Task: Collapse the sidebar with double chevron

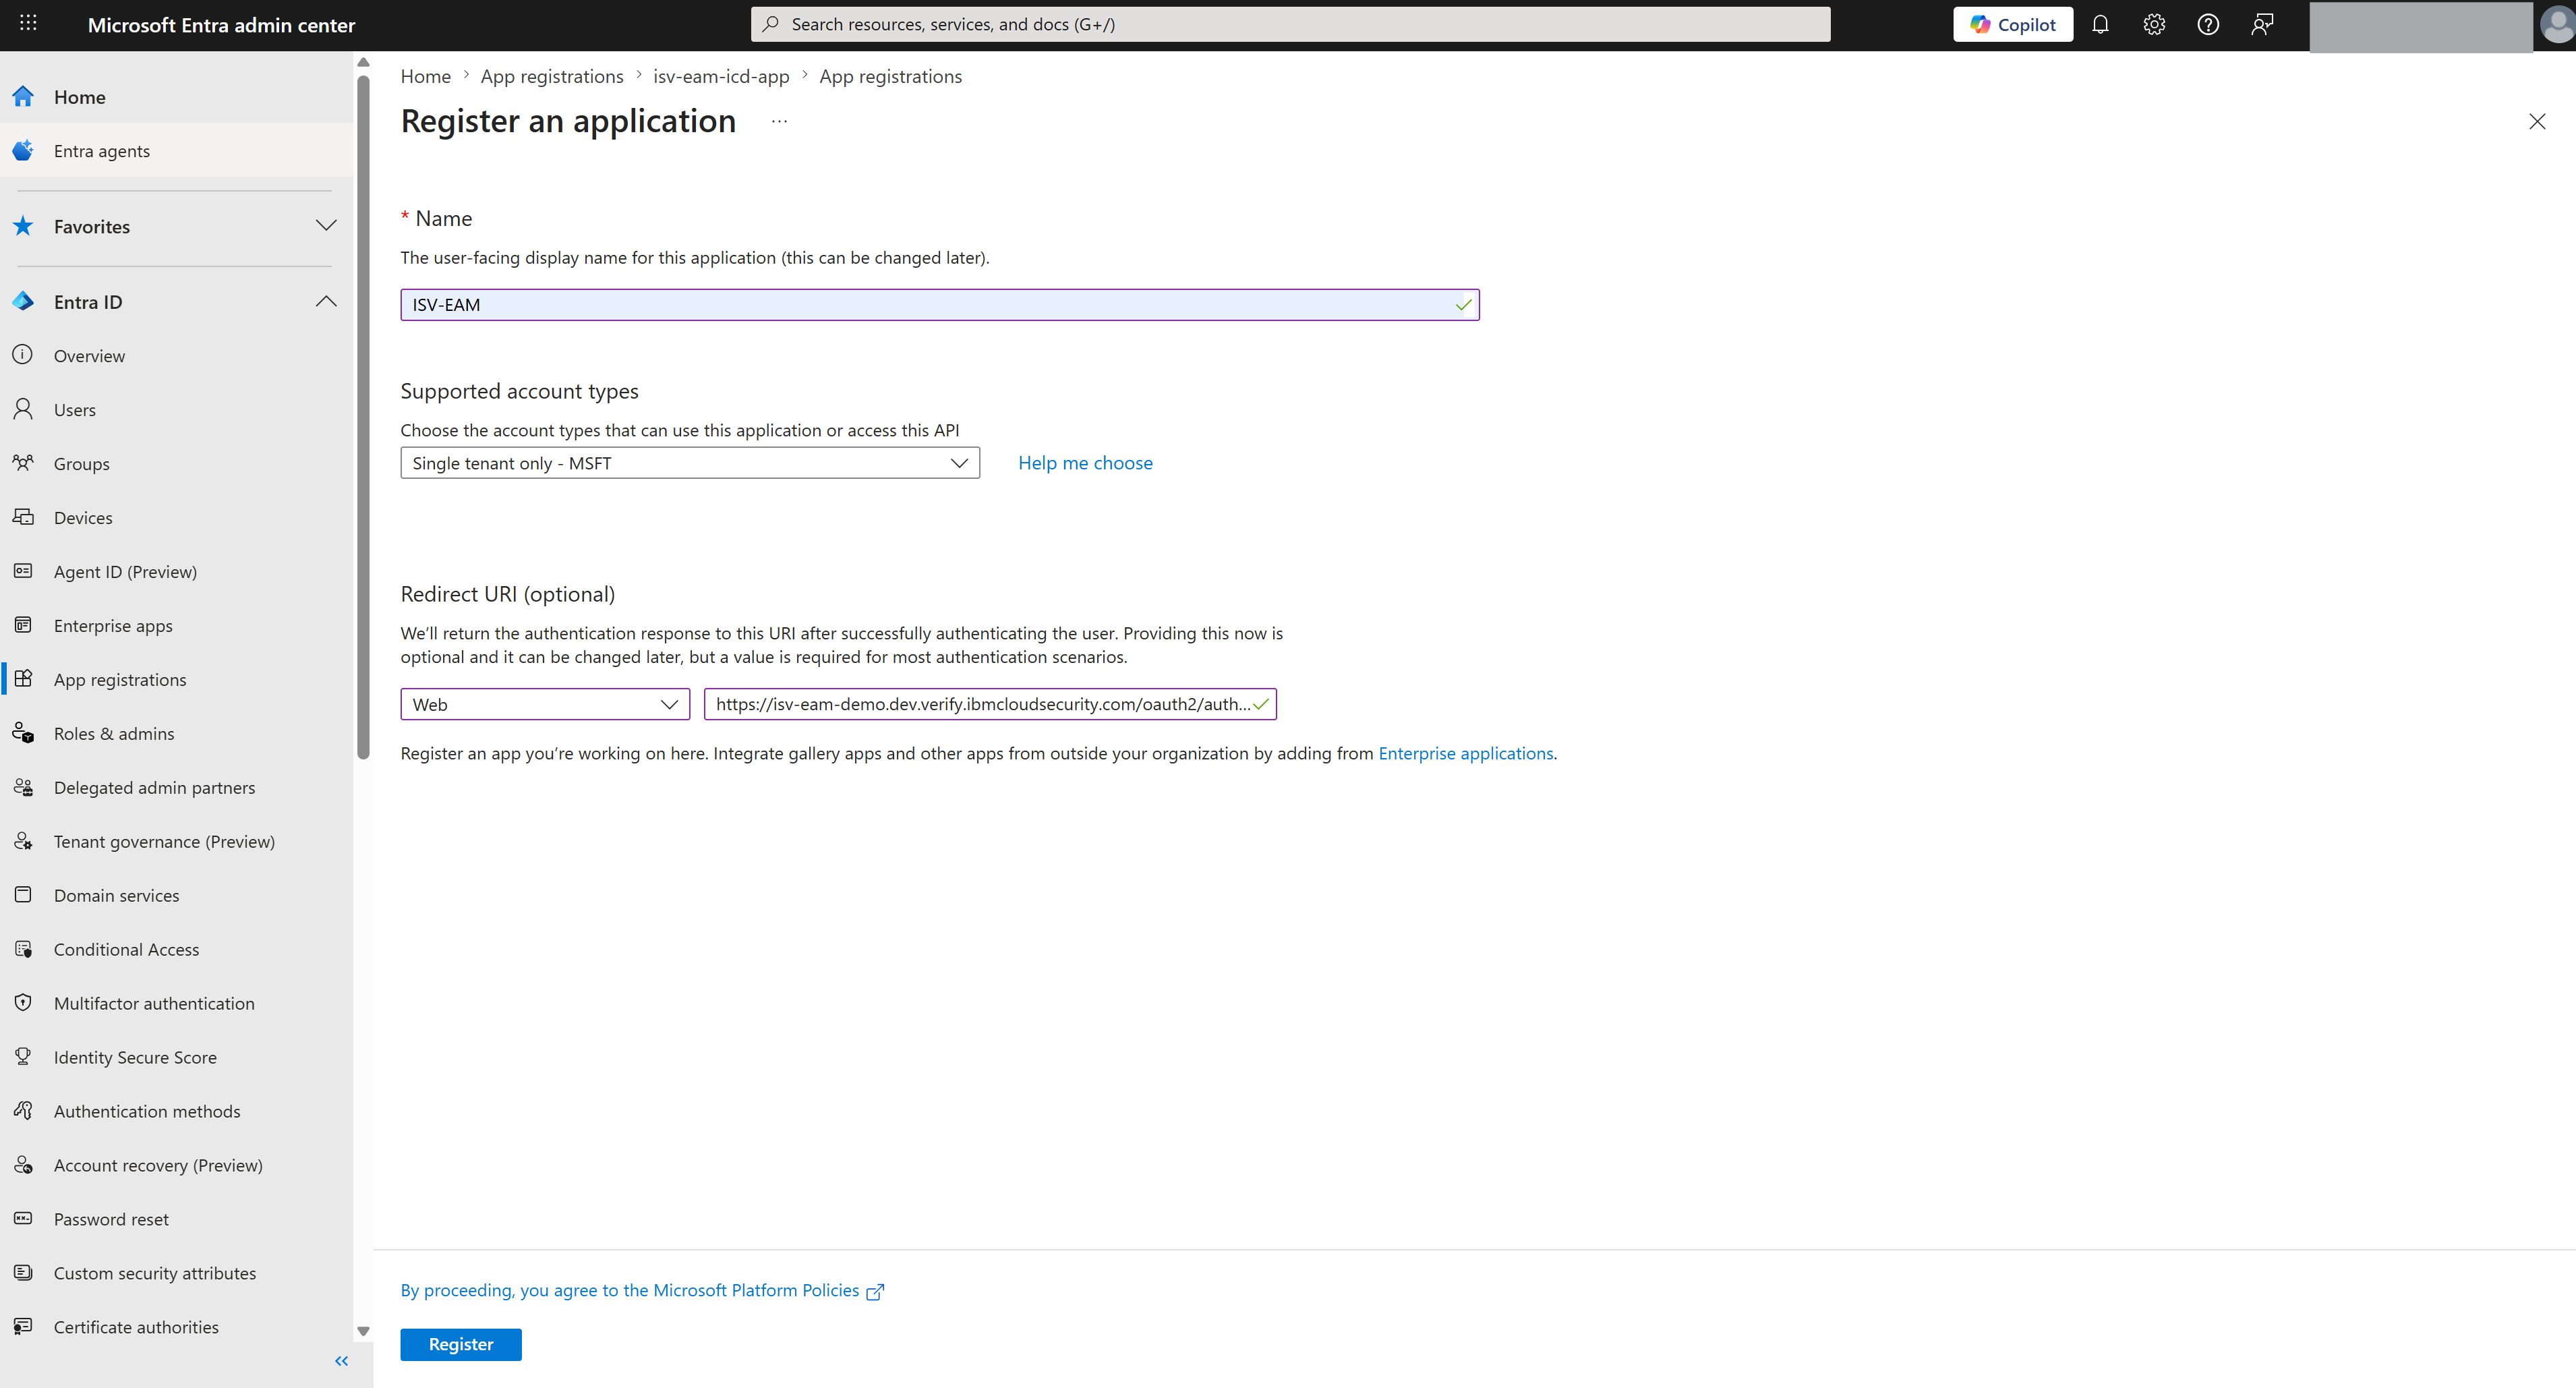Action: coord(342,1361)
